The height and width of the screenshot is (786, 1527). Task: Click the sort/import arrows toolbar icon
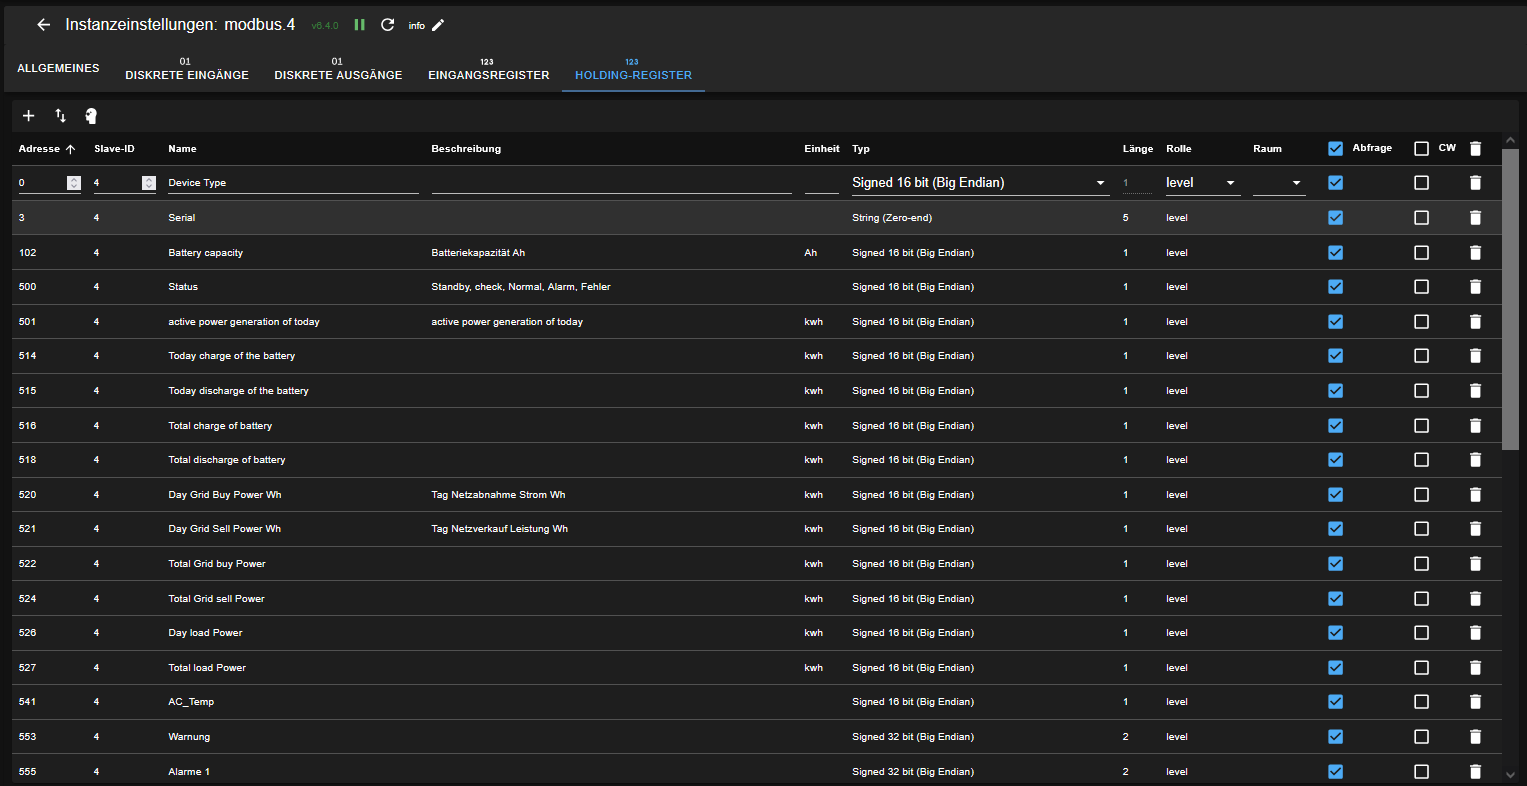click(x=60, y=116)
